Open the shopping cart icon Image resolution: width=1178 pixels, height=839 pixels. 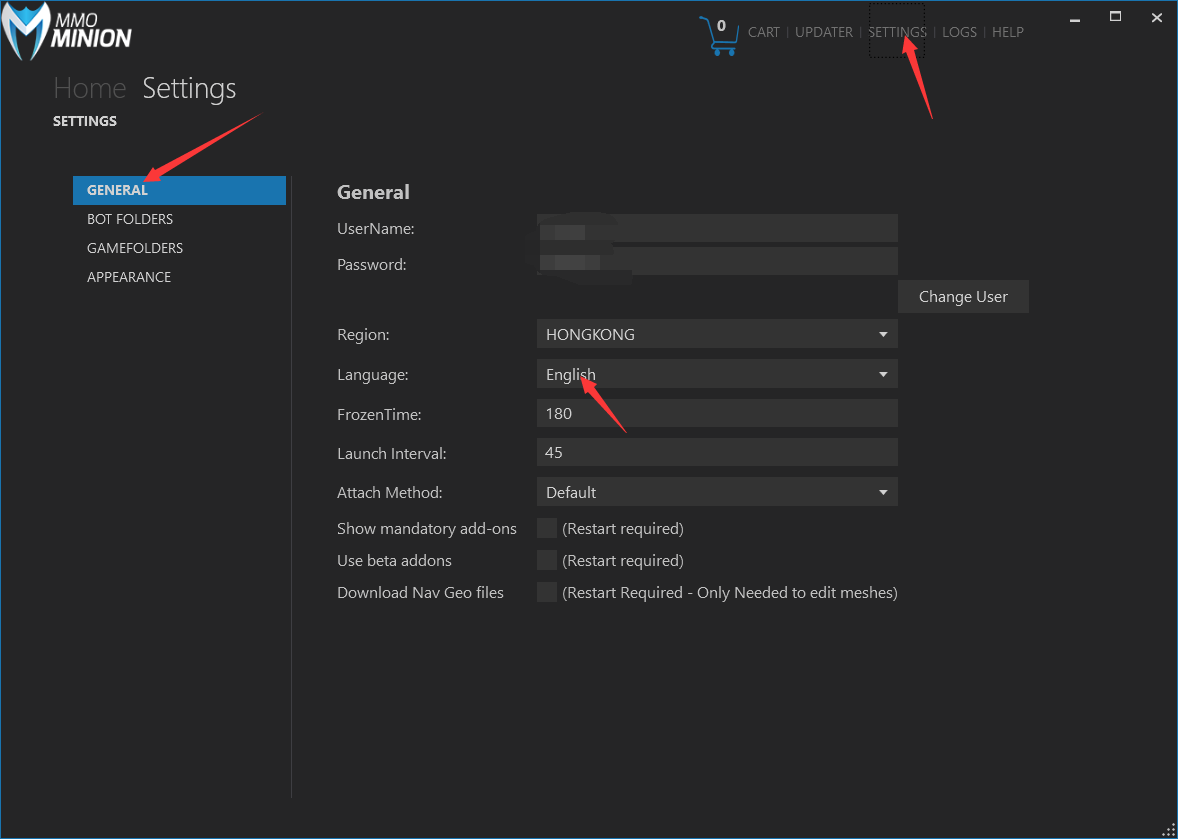(719, 36)
